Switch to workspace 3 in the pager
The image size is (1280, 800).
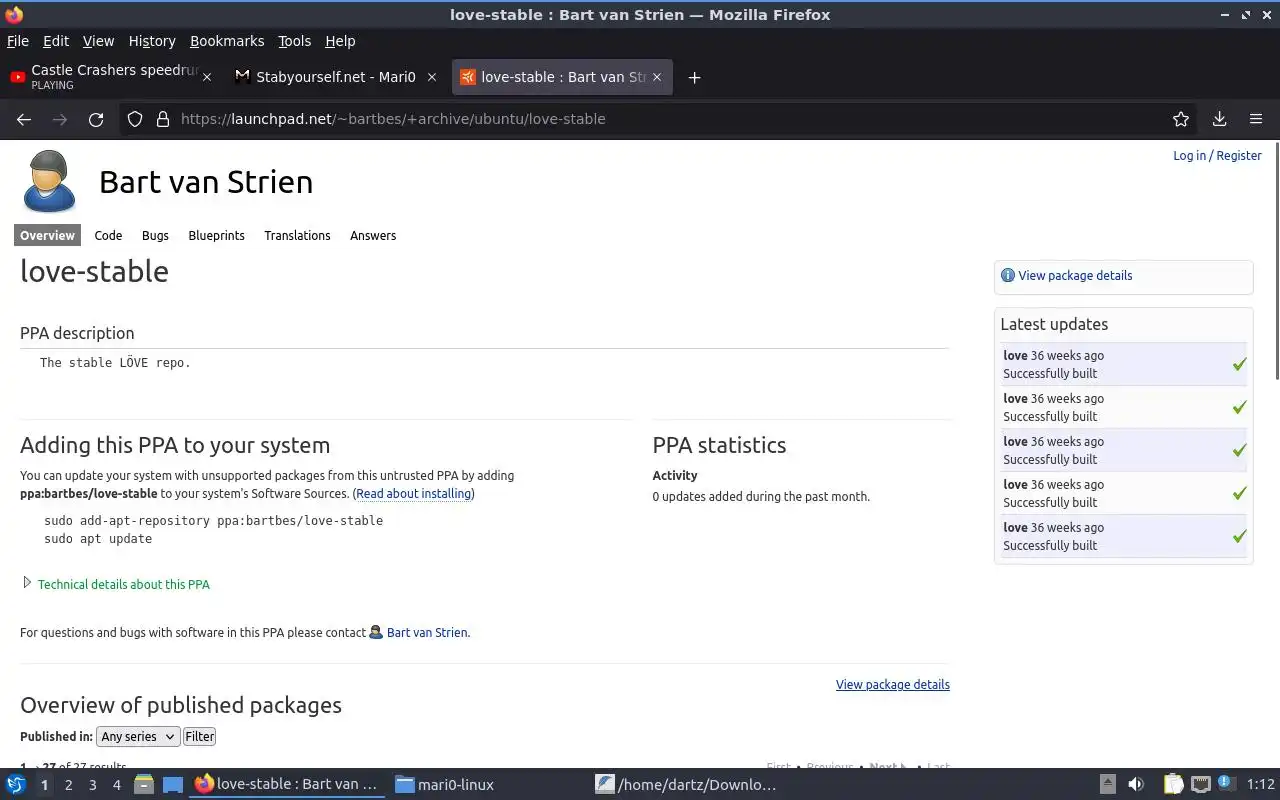[92, 785]
